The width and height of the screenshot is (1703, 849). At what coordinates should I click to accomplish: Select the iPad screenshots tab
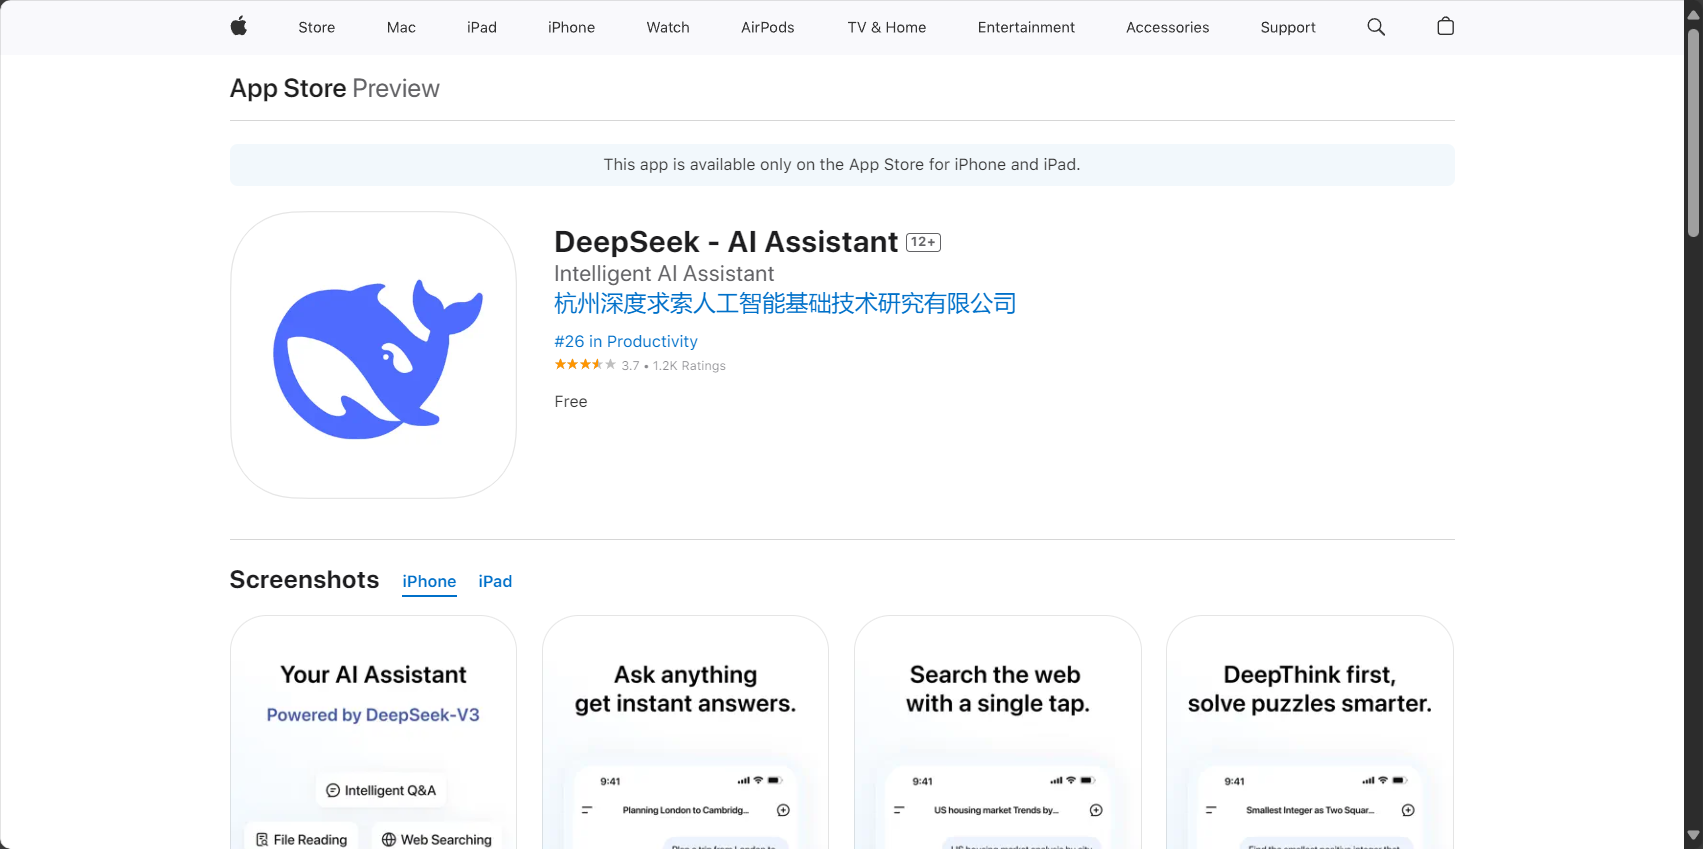pyautogui.click(x=495, y=582)
